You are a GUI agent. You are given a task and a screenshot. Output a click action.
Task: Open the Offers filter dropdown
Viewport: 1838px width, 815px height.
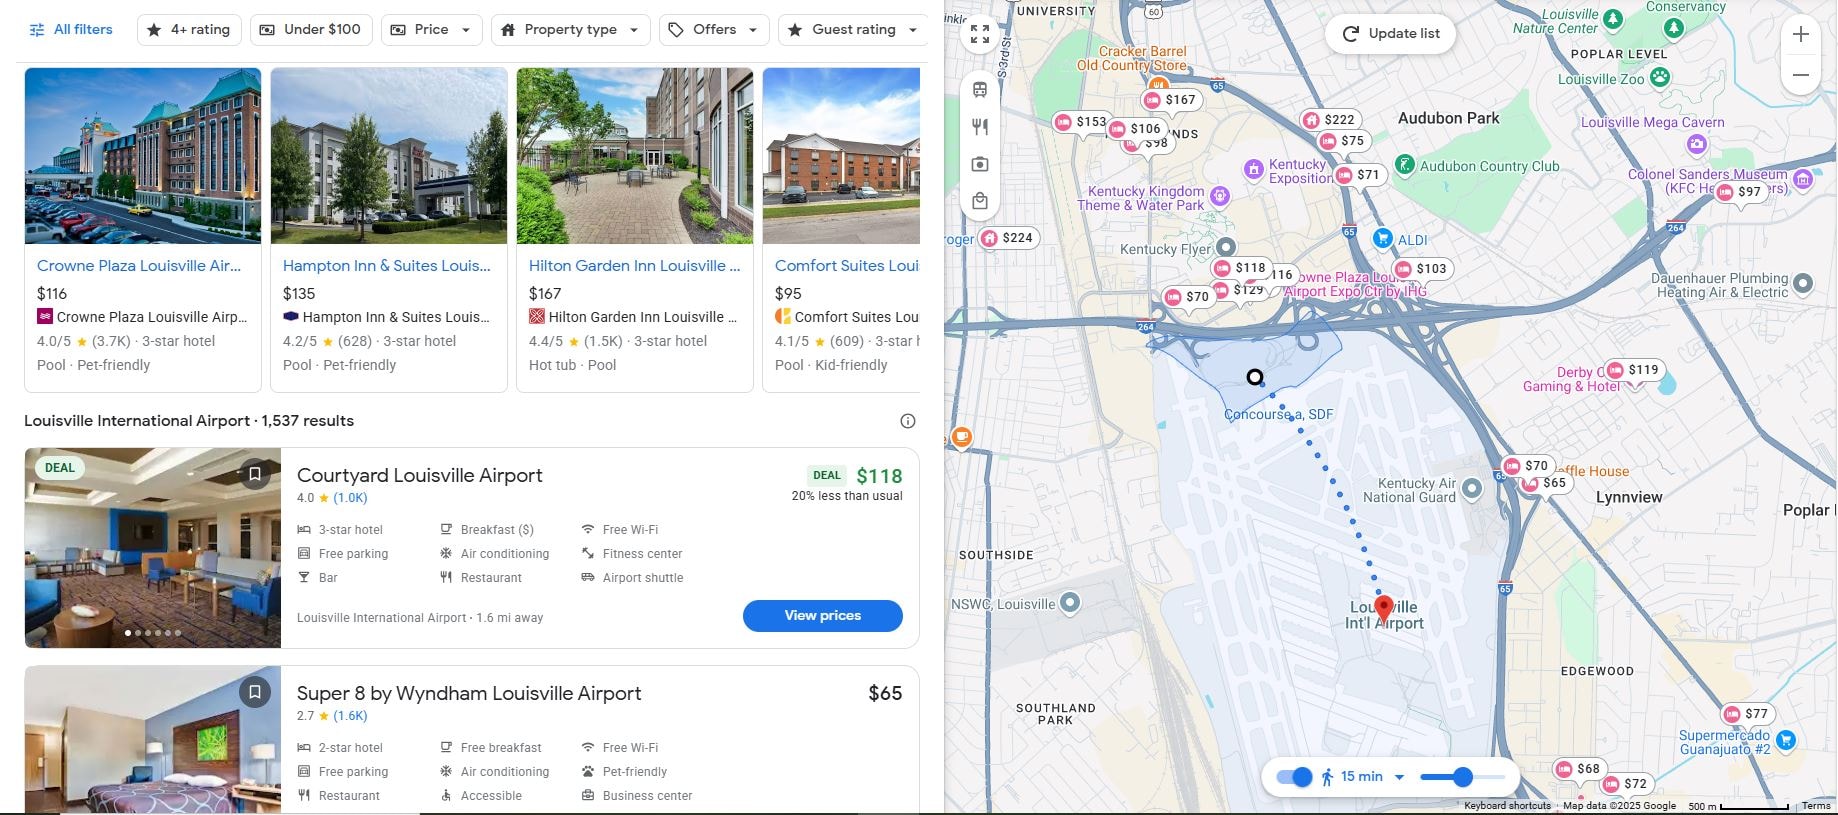714,30
